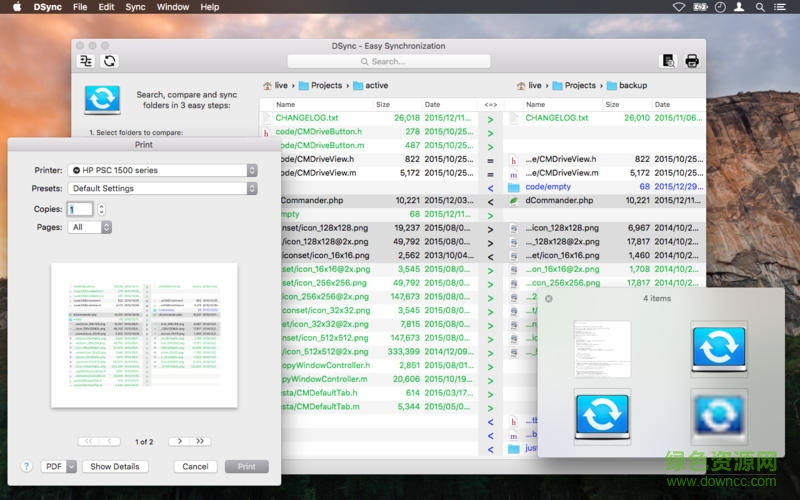The height and width of the screenshot is (500, 800).
Task: Open the Sync menu in menu bar
Action: 135,7
